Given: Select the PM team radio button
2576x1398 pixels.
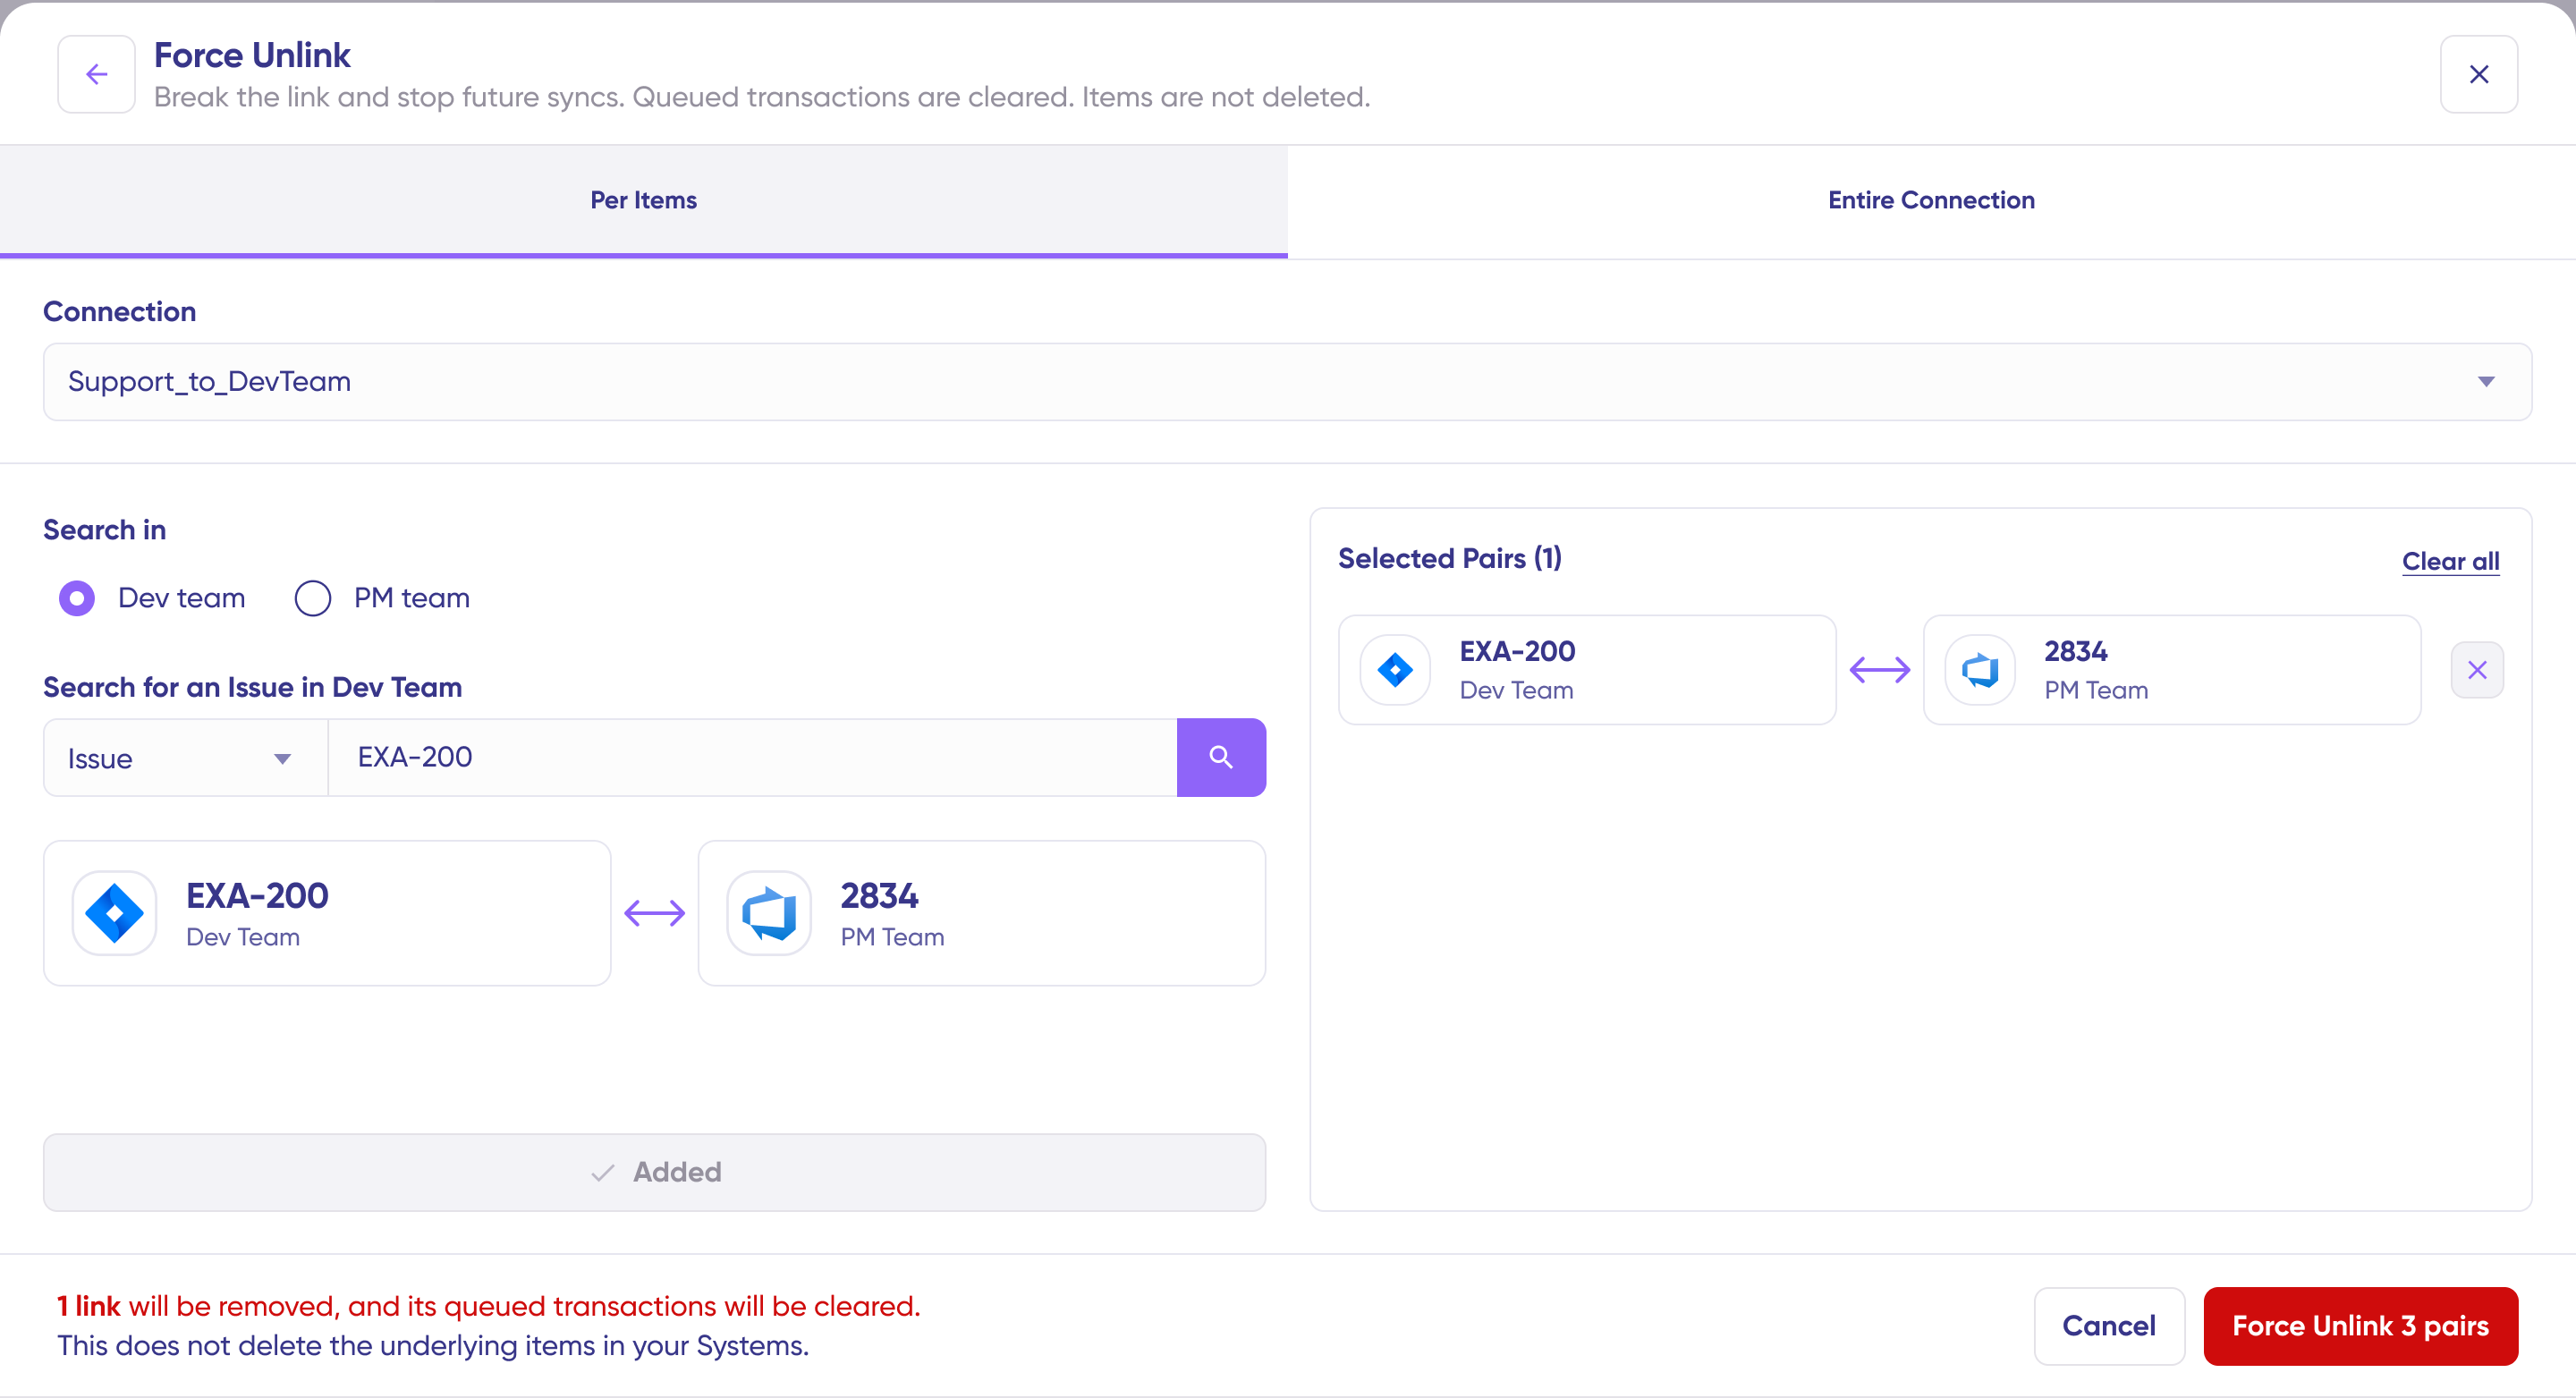Looking at the screenshot, I should pyautogui.click(x=313, y=598).
